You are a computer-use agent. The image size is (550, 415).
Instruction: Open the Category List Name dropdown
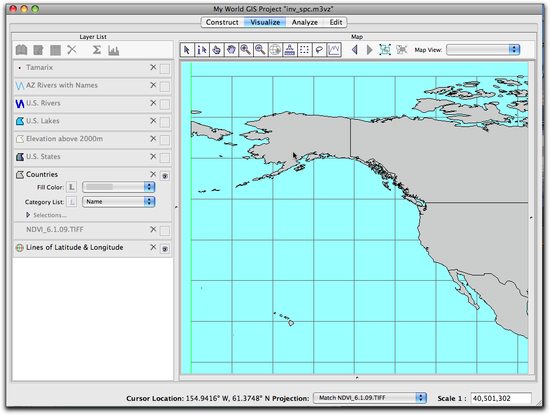(119, 202)
